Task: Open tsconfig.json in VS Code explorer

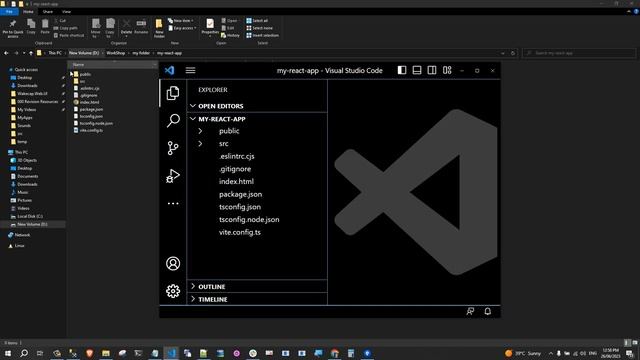Action: 240,207
